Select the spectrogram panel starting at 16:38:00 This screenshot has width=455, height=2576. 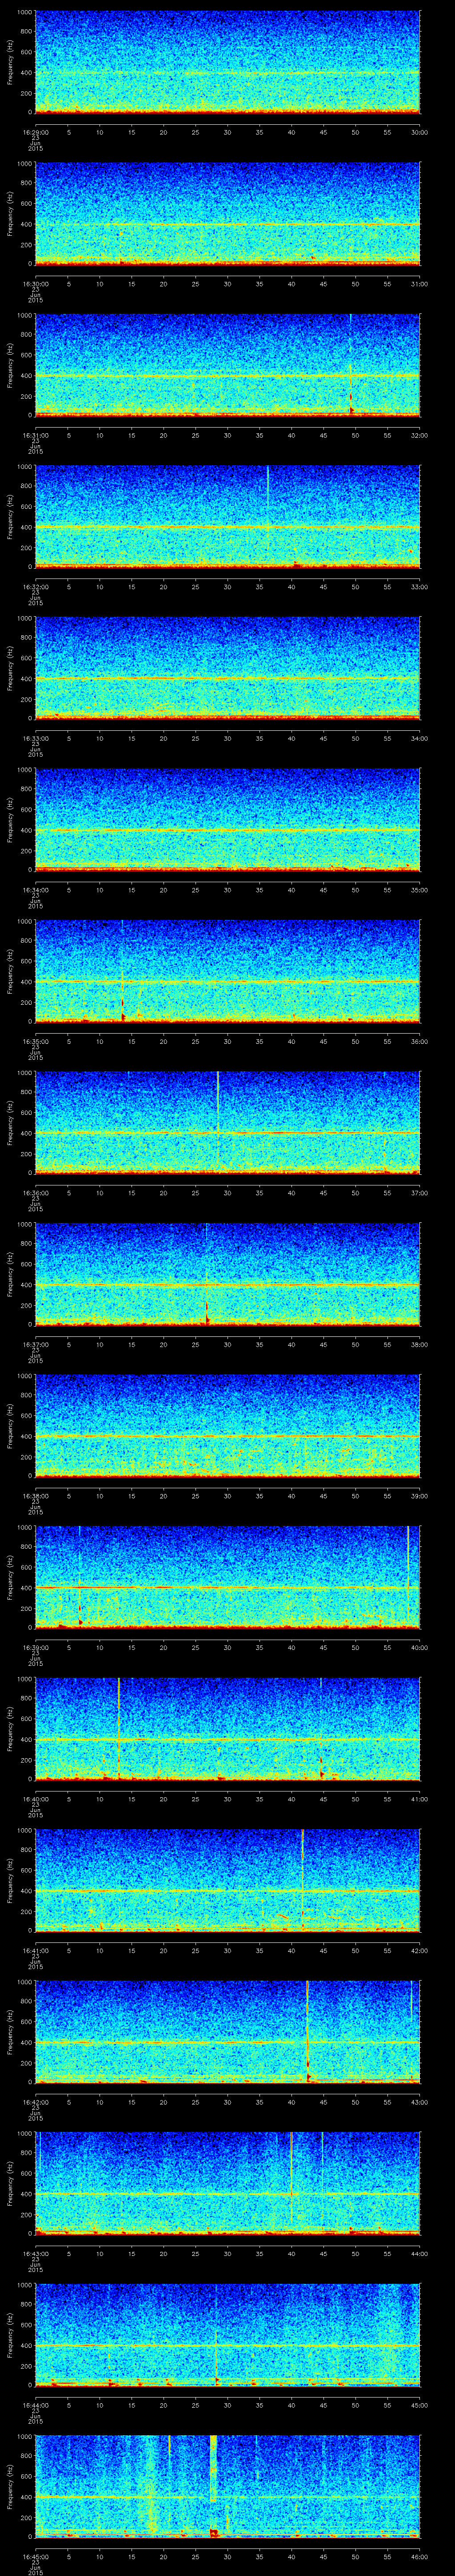[x=227, y=1426]
